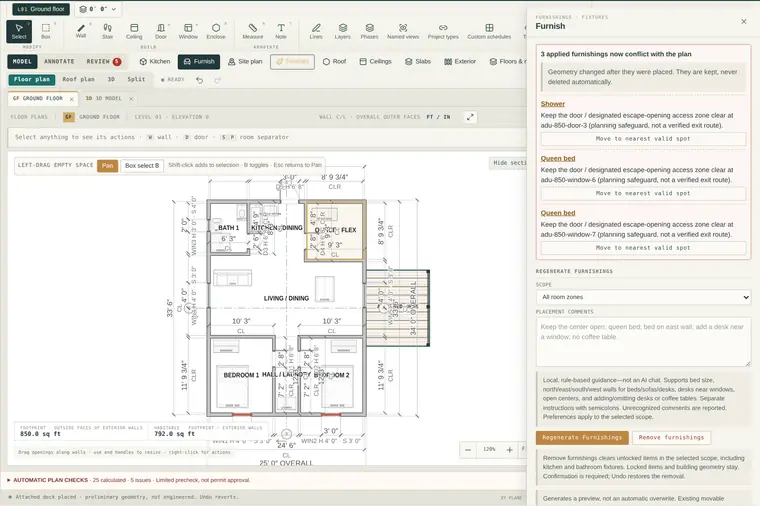Activate the Enclose tool
This screenshot has height=506, width=760.
pos(216,31)
